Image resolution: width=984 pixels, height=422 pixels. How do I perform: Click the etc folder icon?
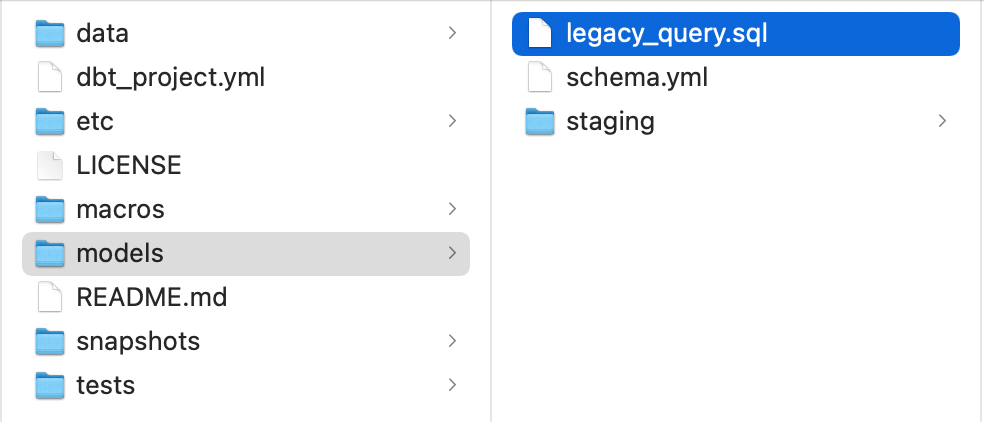[49, 122]
